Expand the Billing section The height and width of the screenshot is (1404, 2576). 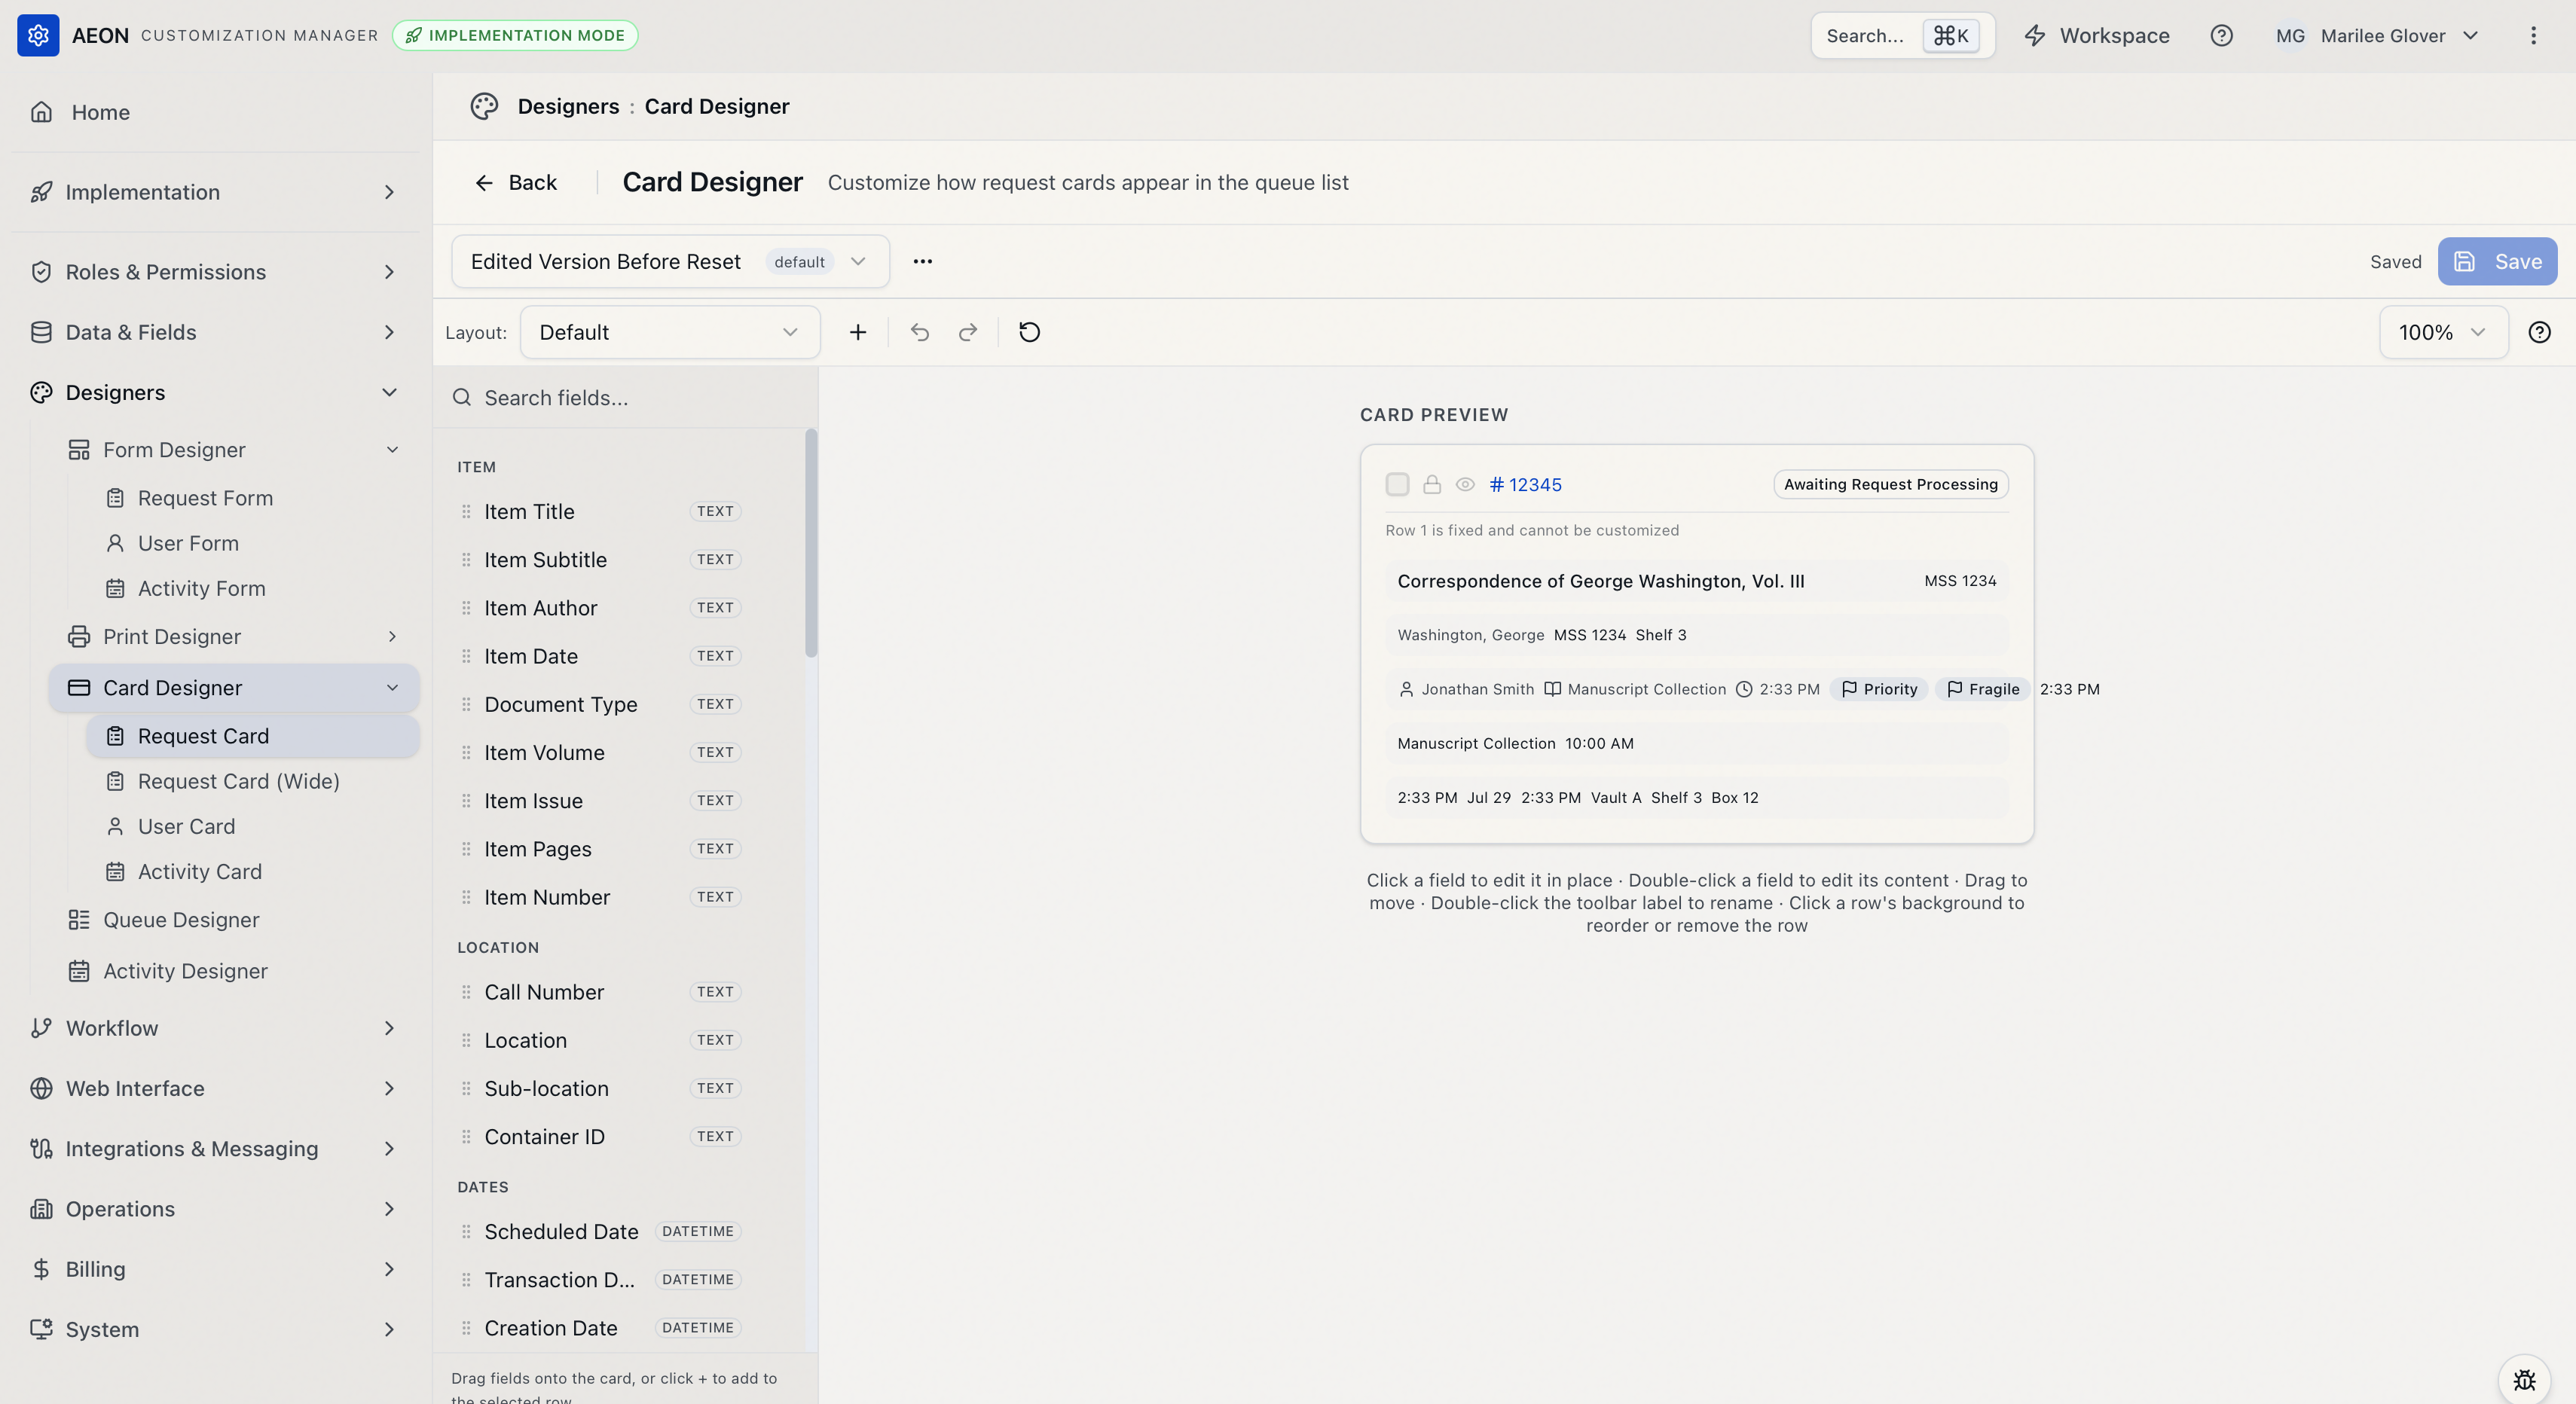click(215, 1269)
